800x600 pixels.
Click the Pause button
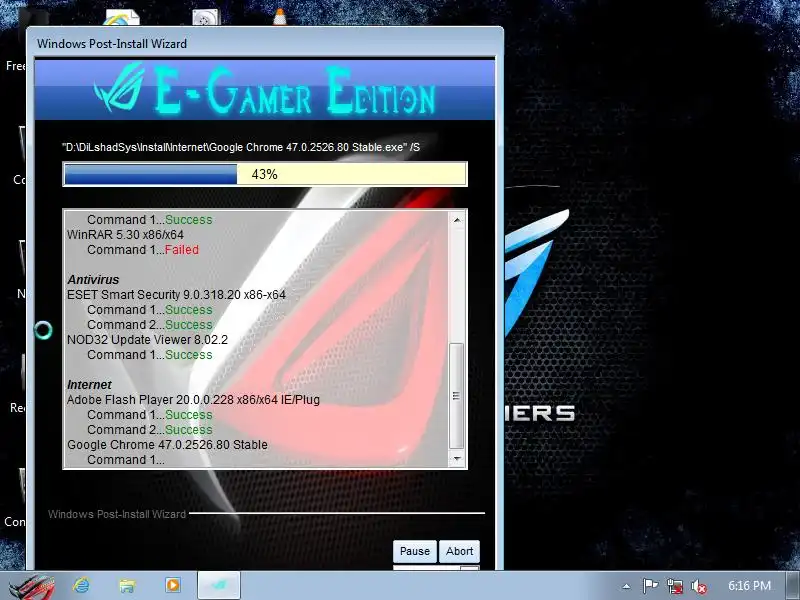[x=414, y=551]
